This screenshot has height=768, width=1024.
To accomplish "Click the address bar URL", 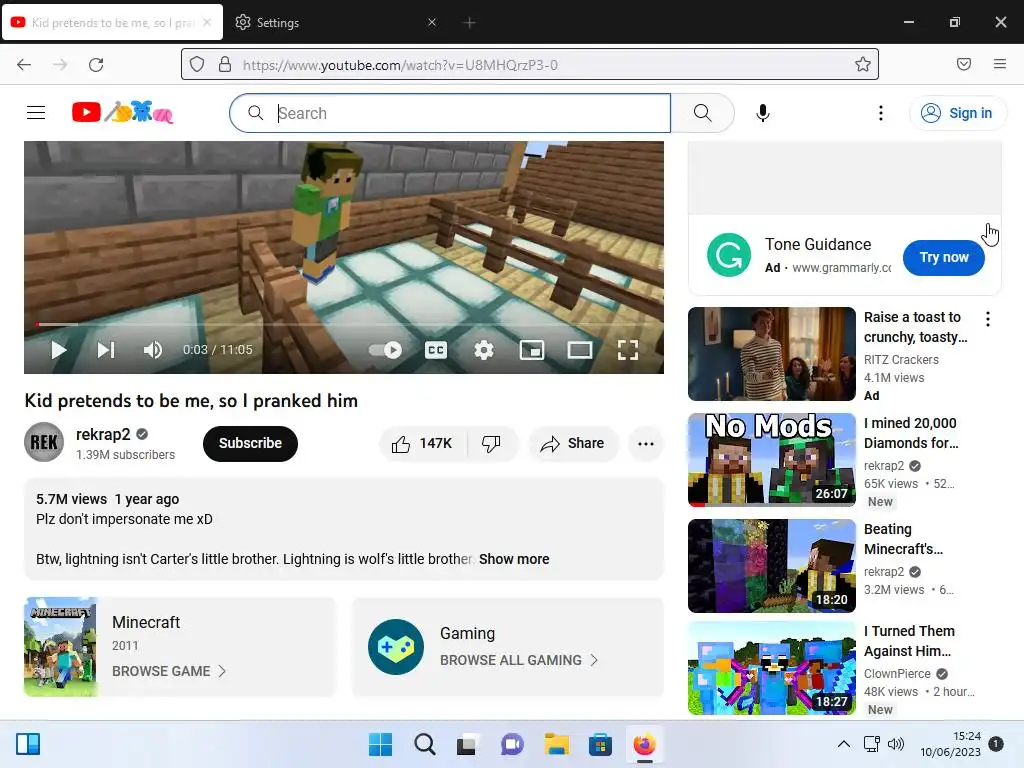I will [x=400, y=65].
